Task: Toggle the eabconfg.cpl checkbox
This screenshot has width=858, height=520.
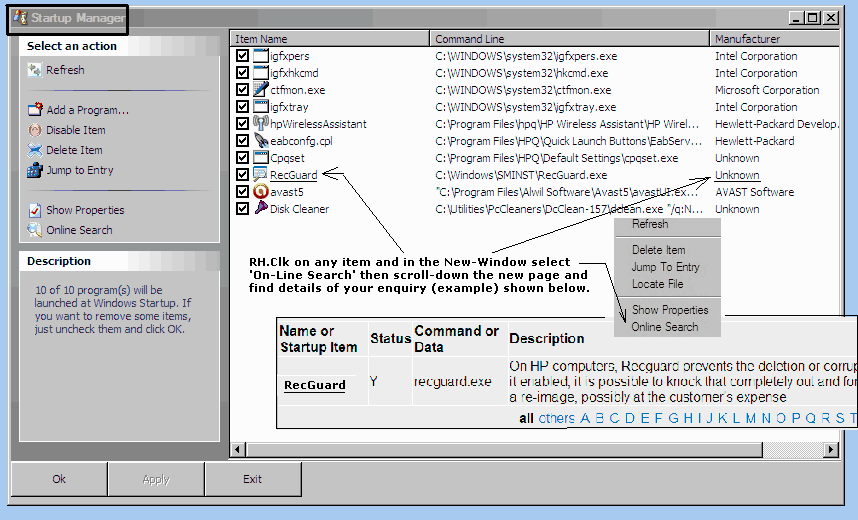Action: point(242,141)
